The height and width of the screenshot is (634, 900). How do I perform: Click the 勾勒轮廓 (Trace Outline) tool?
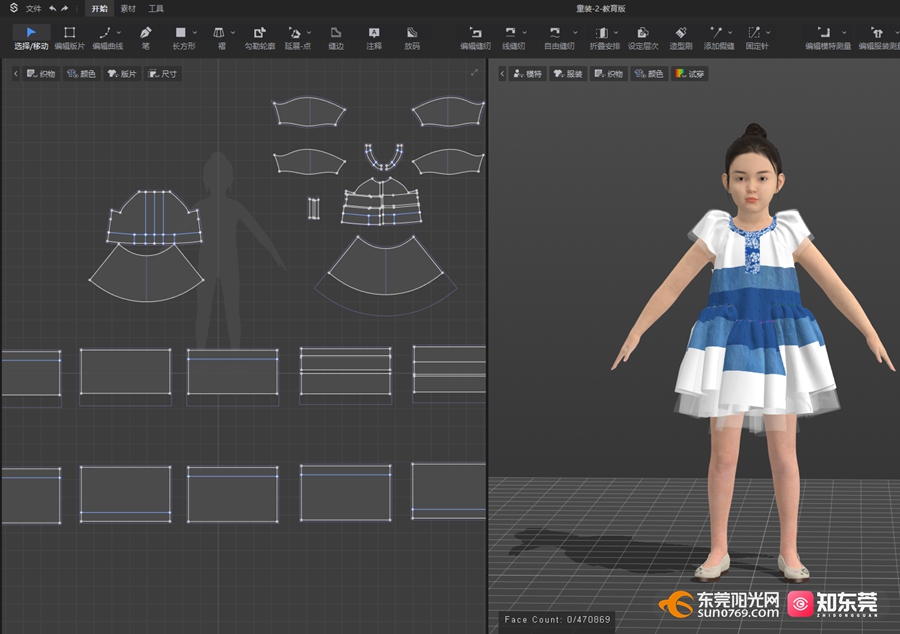coord(260,38)
